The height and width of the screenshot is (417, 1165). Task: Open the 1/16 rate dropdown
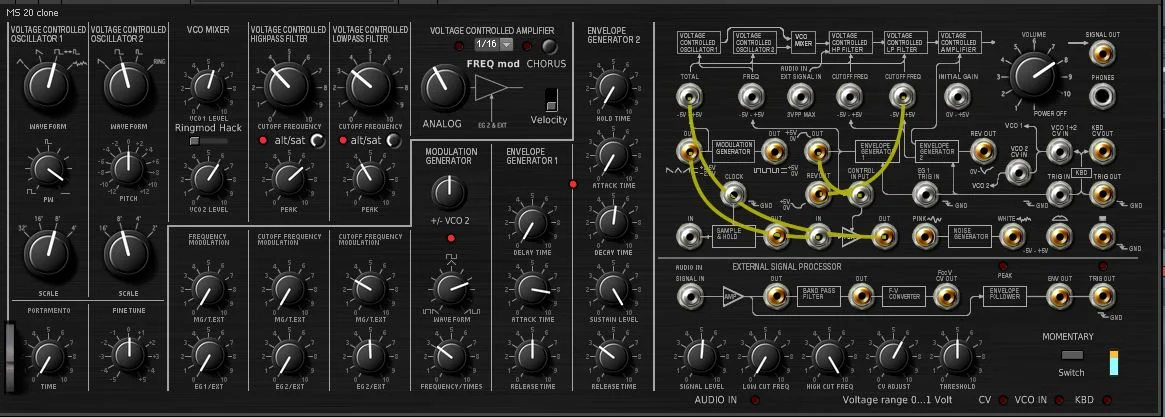coord(494,44)
